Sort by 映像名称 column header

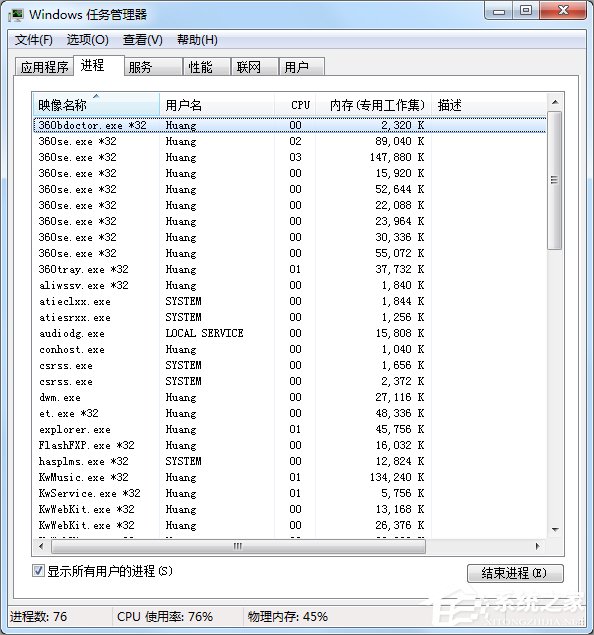(x=96, y=105)
